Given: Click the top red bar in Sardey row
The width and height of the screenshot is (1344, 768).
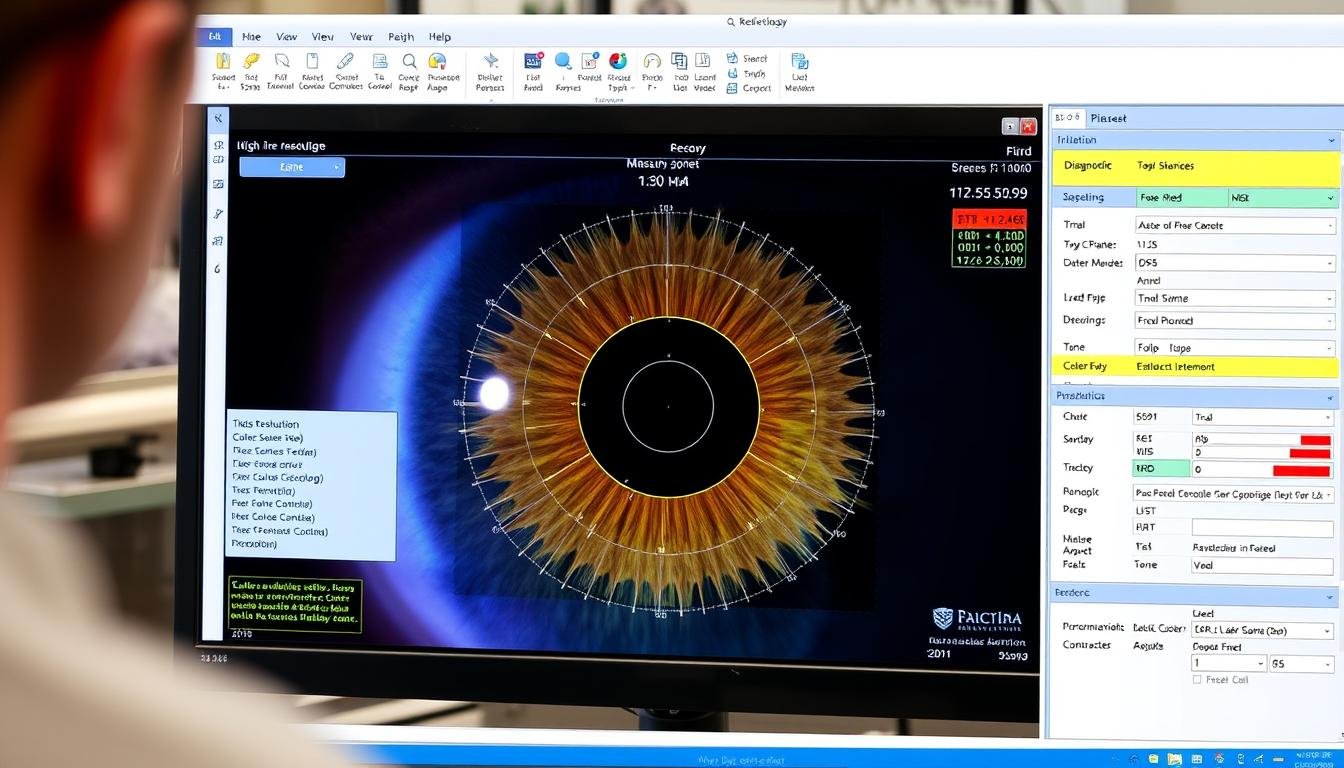Looking at the screenshot, I should tap(1314, 440).
